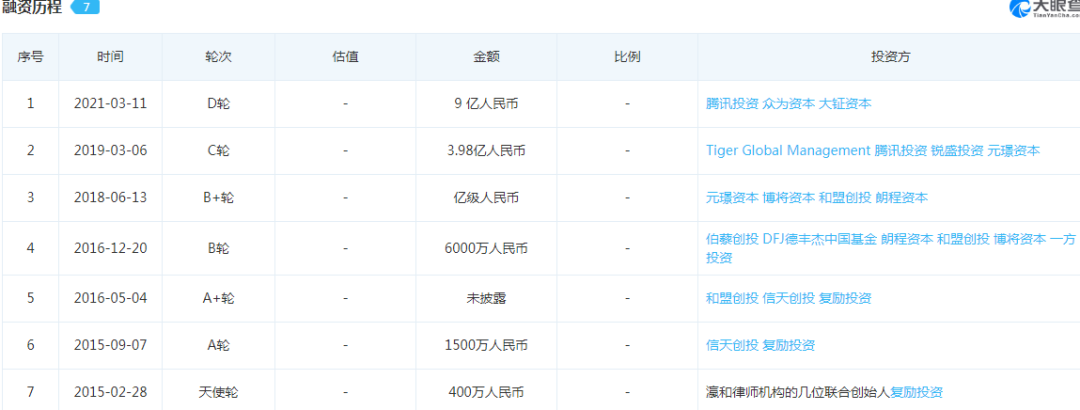Open 复励投资 link in 天使轮 row

[x=916, y=392]
